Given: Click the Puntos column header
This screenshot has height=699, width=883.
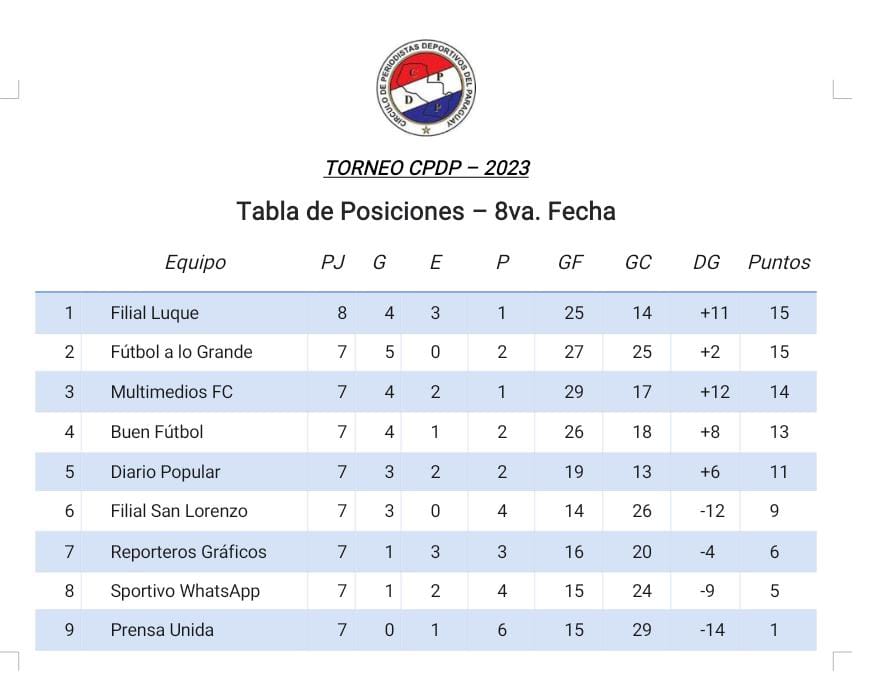Looking at the screenshot, I should pos(779,262).
